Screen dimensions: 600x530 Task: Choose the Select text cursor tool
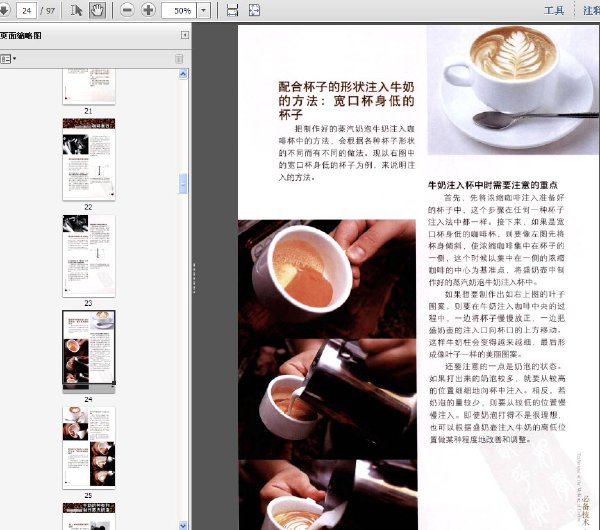[76, 10]
